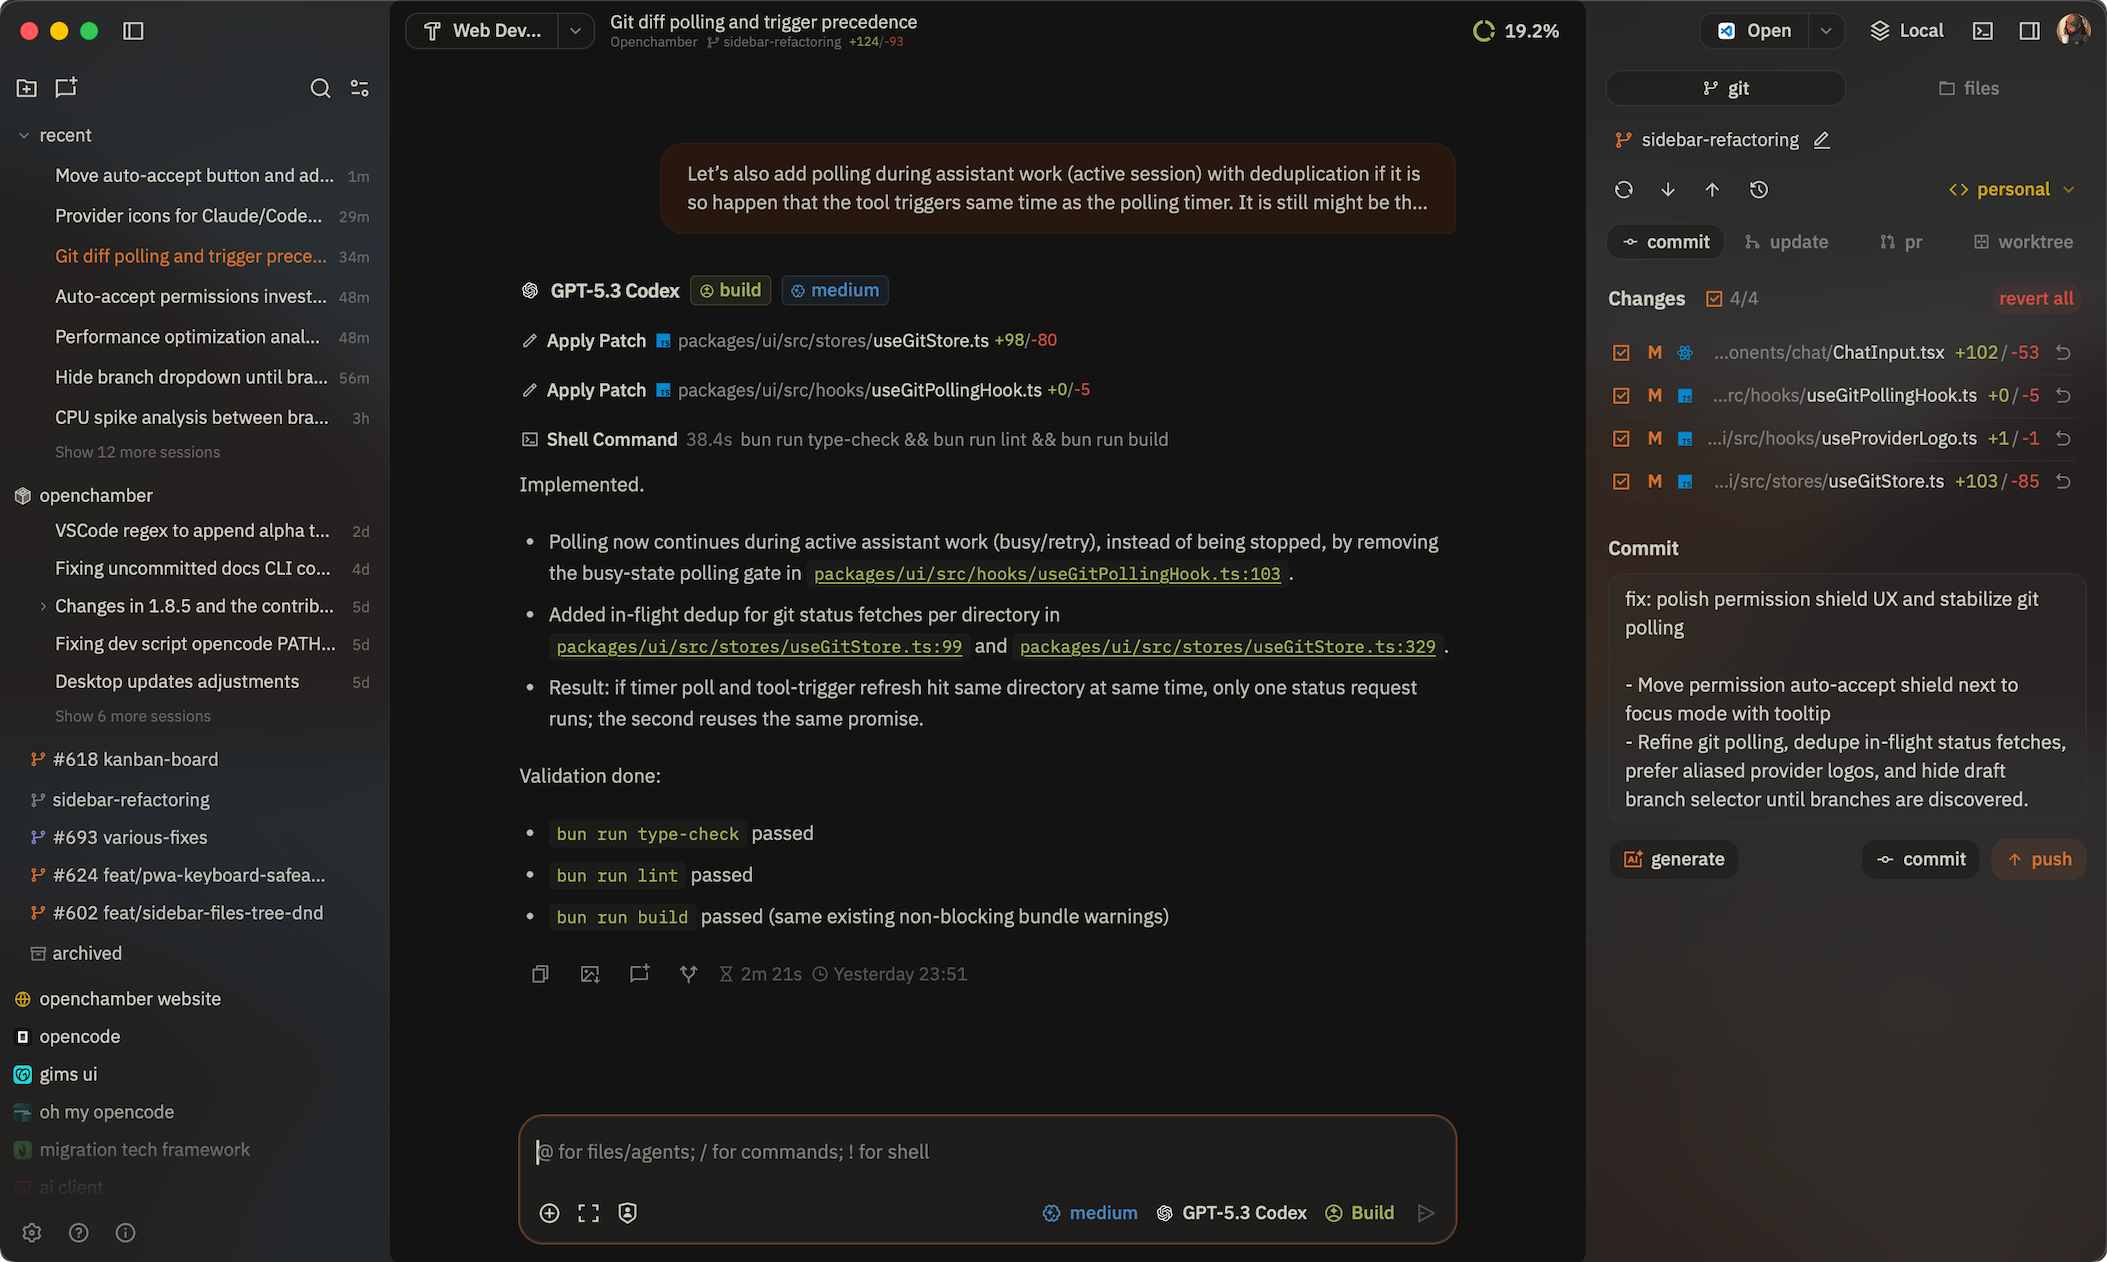This screenshot has height=1262, width=2107.
Task: Open the useGitPollingHook.ts:103 file link
Action: point(1046,574)
